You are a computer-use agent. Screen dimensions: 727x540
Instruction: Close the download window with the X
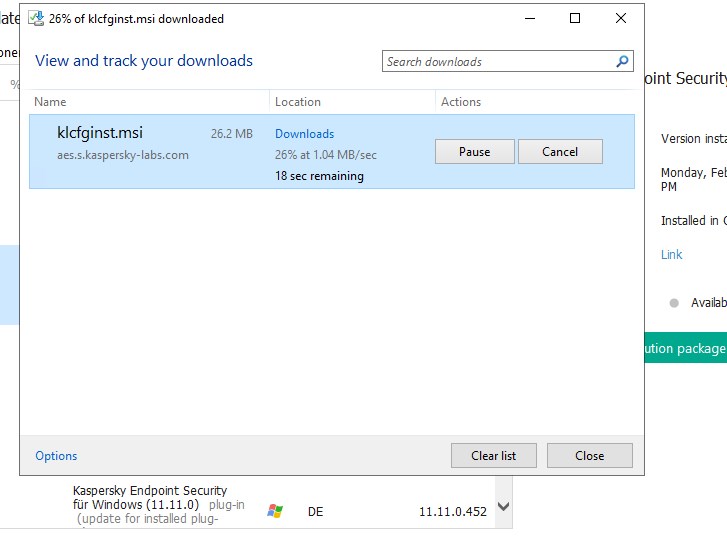click(621, 18)
